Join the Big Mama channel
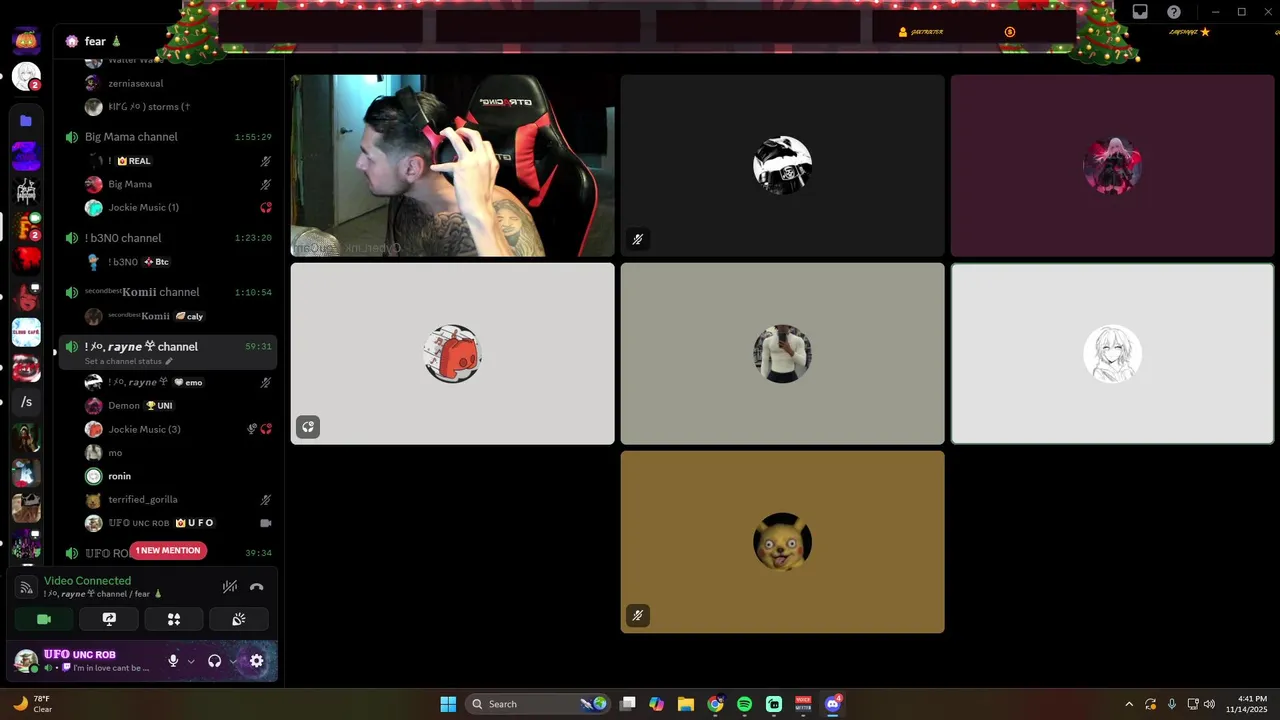This screenshot has height=720, width=1280. click(x=168, y=137)
